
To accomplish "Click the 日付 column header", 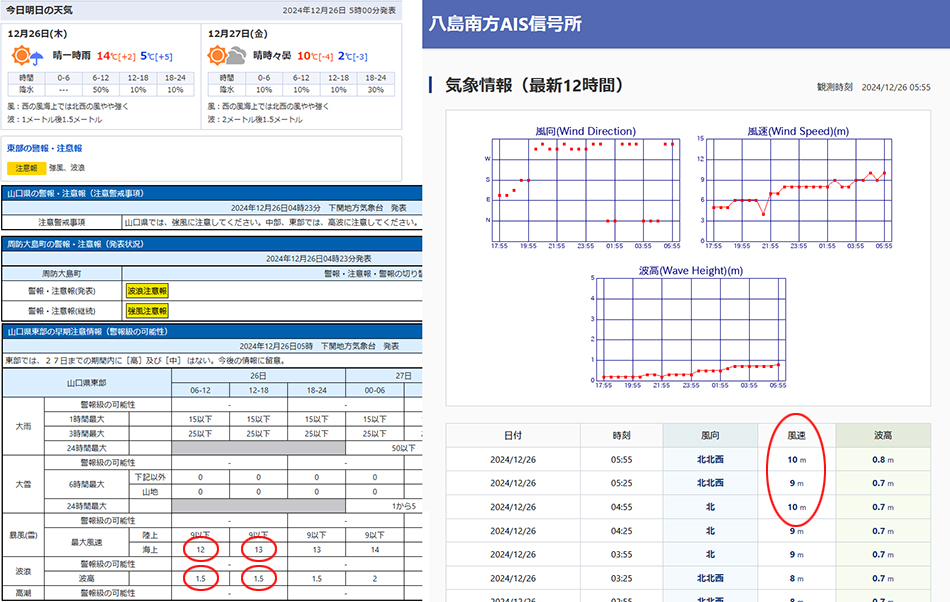I will point(511,435).
